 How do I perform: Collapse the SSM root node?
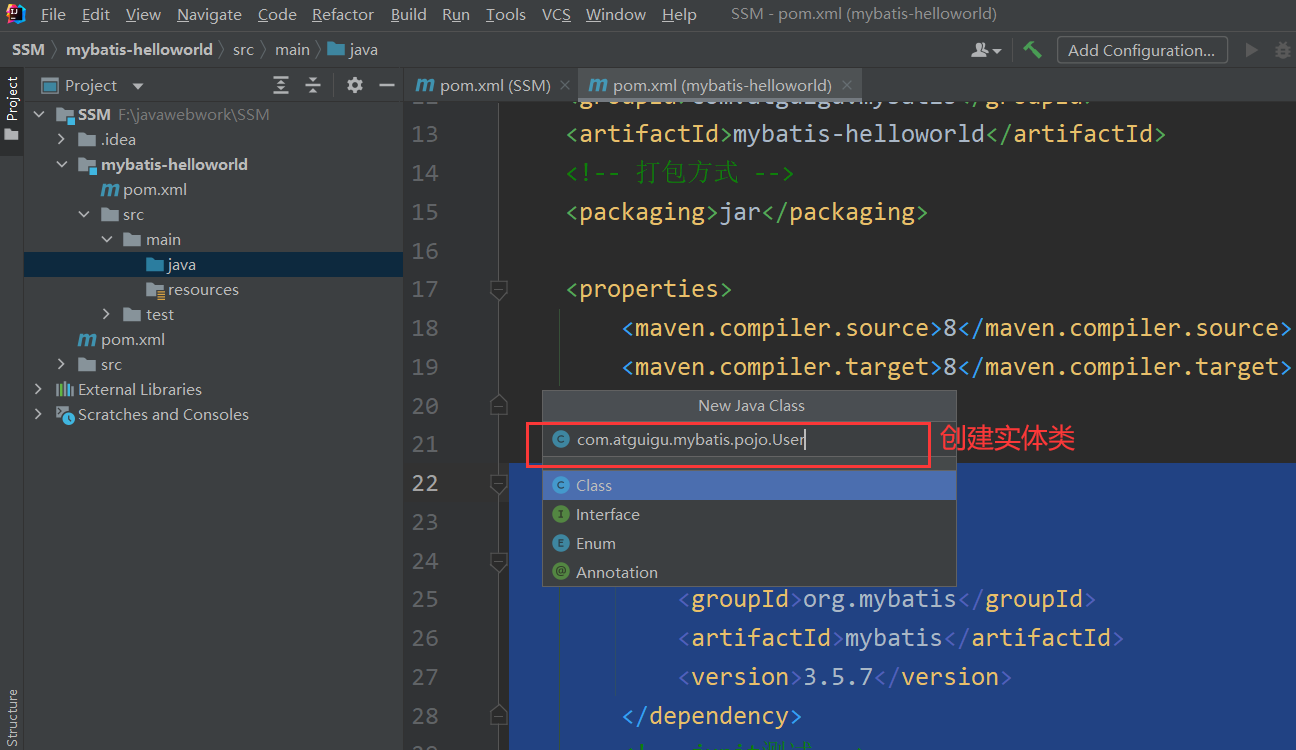40,114
